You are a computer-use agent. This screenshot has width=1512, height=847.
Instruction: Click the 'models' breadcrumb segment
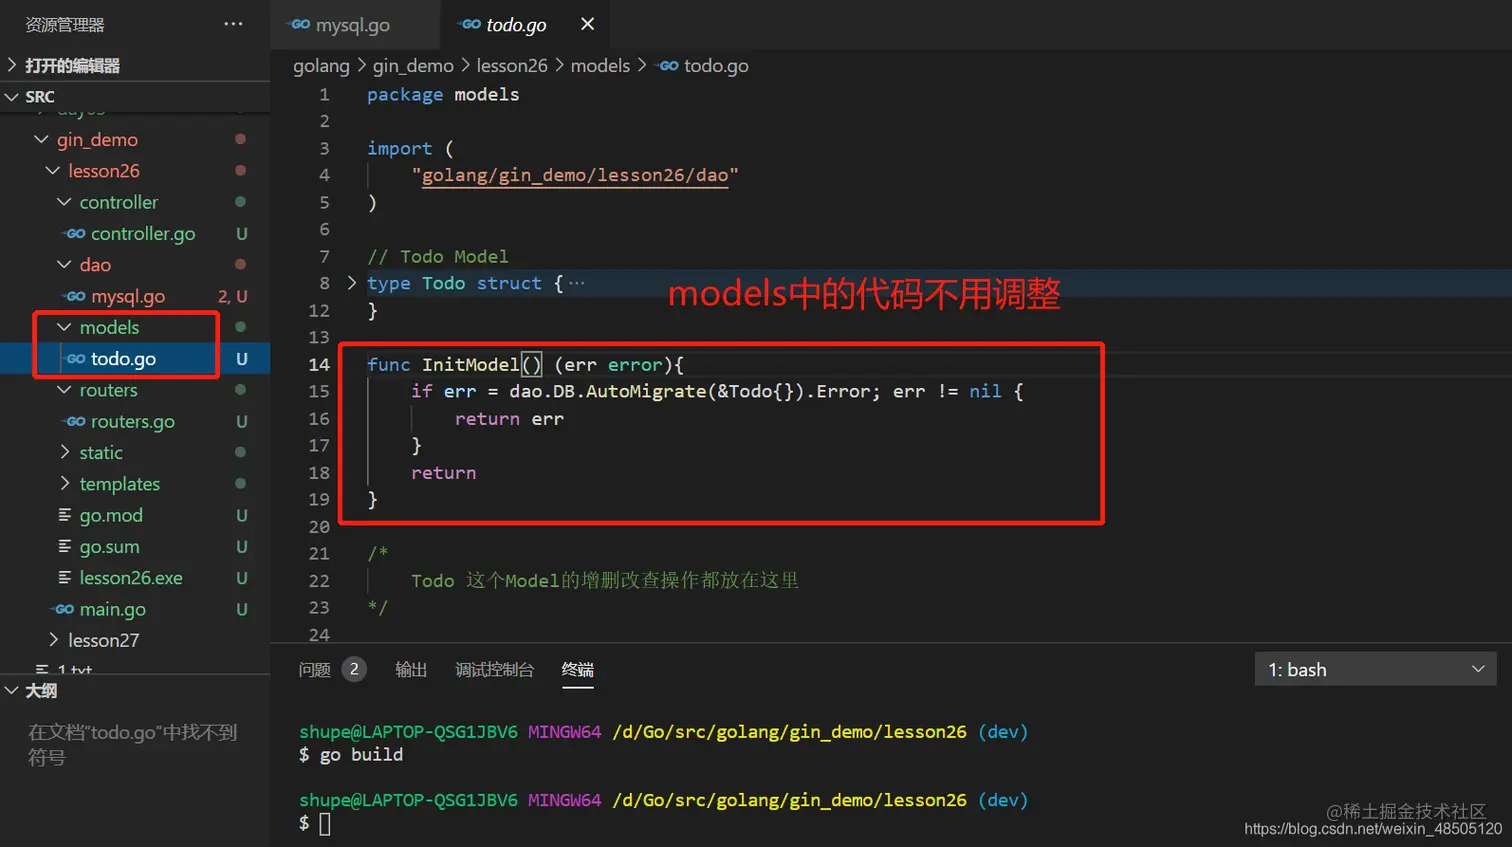point(600,66)
